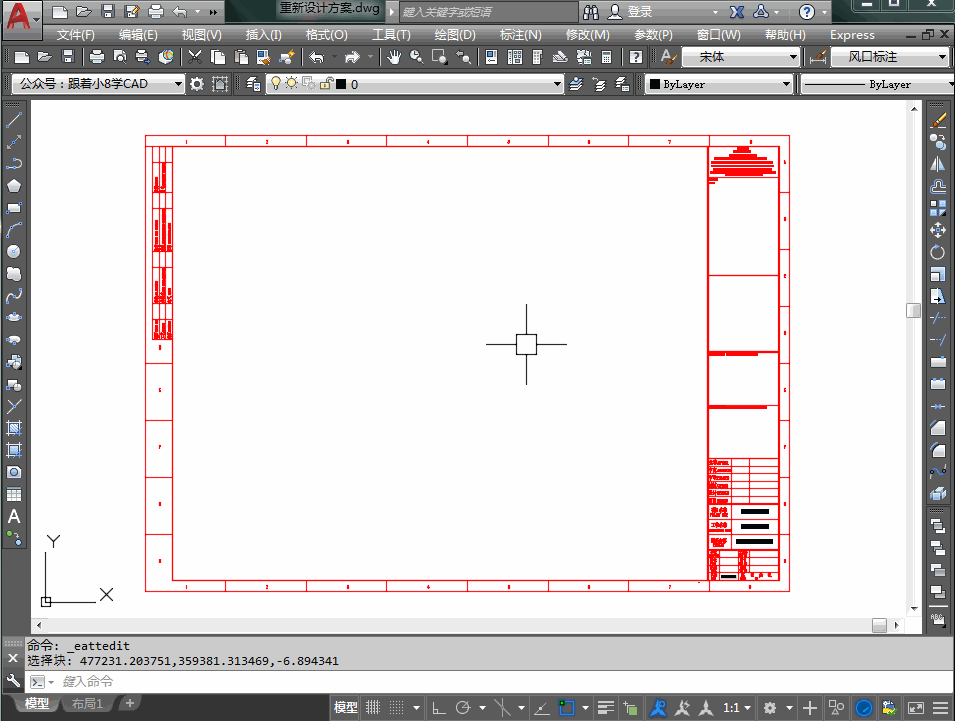The image size is (955, 721).
Task: Open the Layer Properties Manager icon
Action: [x=253, y=83]
